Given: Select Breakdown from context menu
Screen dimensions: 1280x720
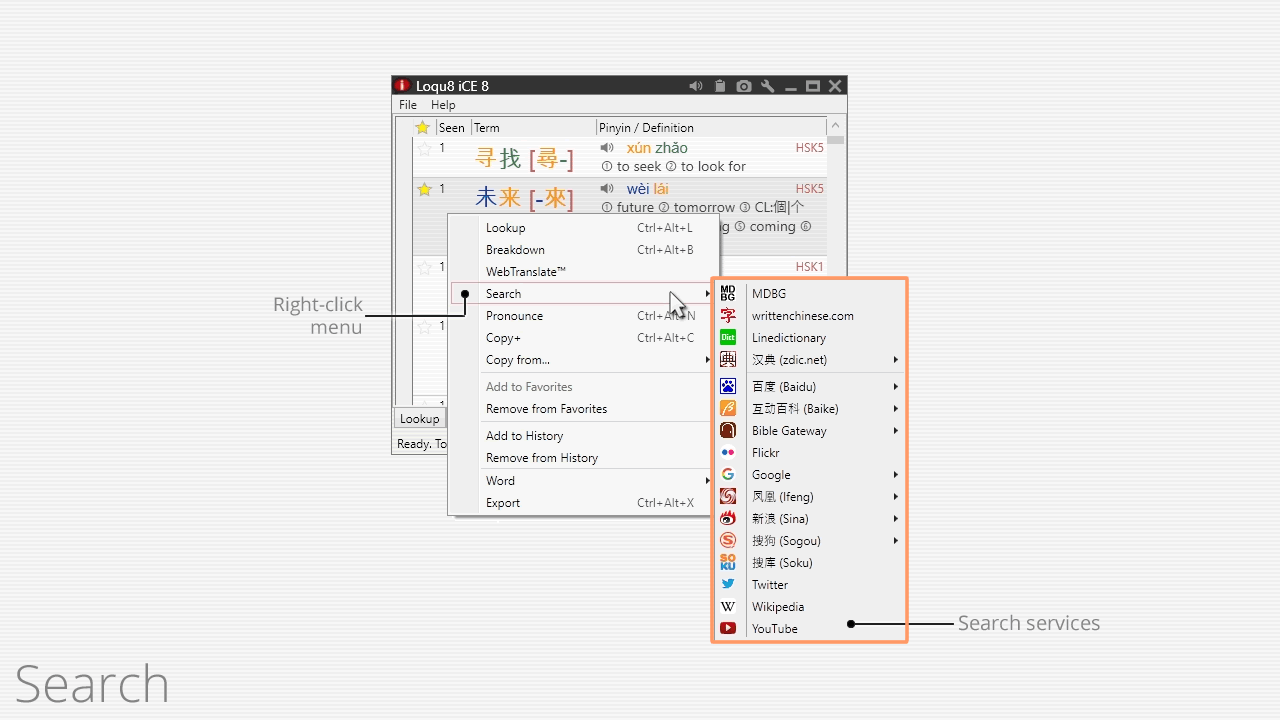Looking at the screenshot, I should 515,250.
